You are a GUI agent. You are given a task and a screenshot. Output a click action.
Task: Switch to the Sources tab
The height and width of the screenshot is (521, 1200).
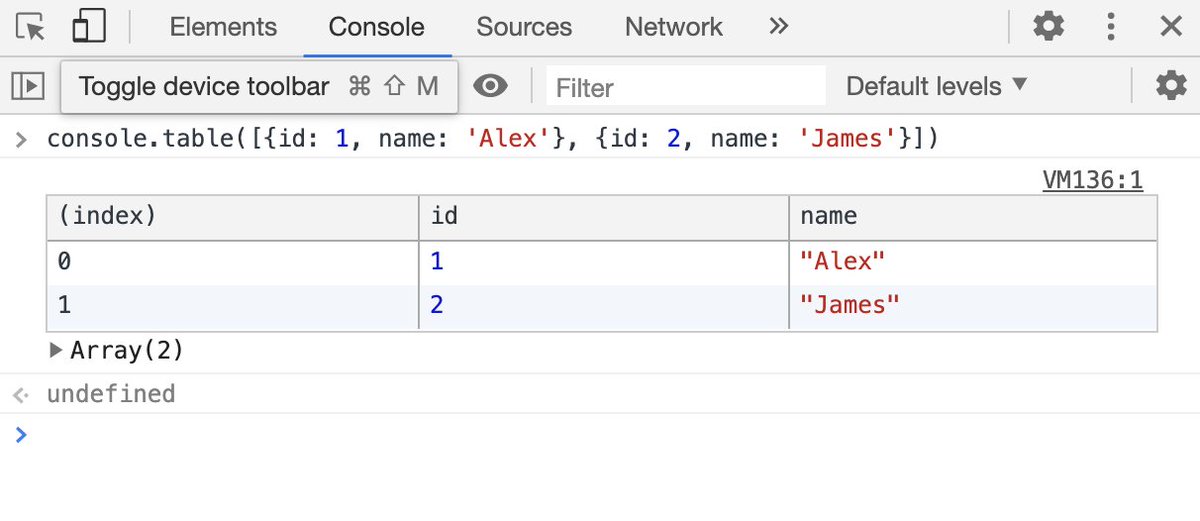[524, 27]
